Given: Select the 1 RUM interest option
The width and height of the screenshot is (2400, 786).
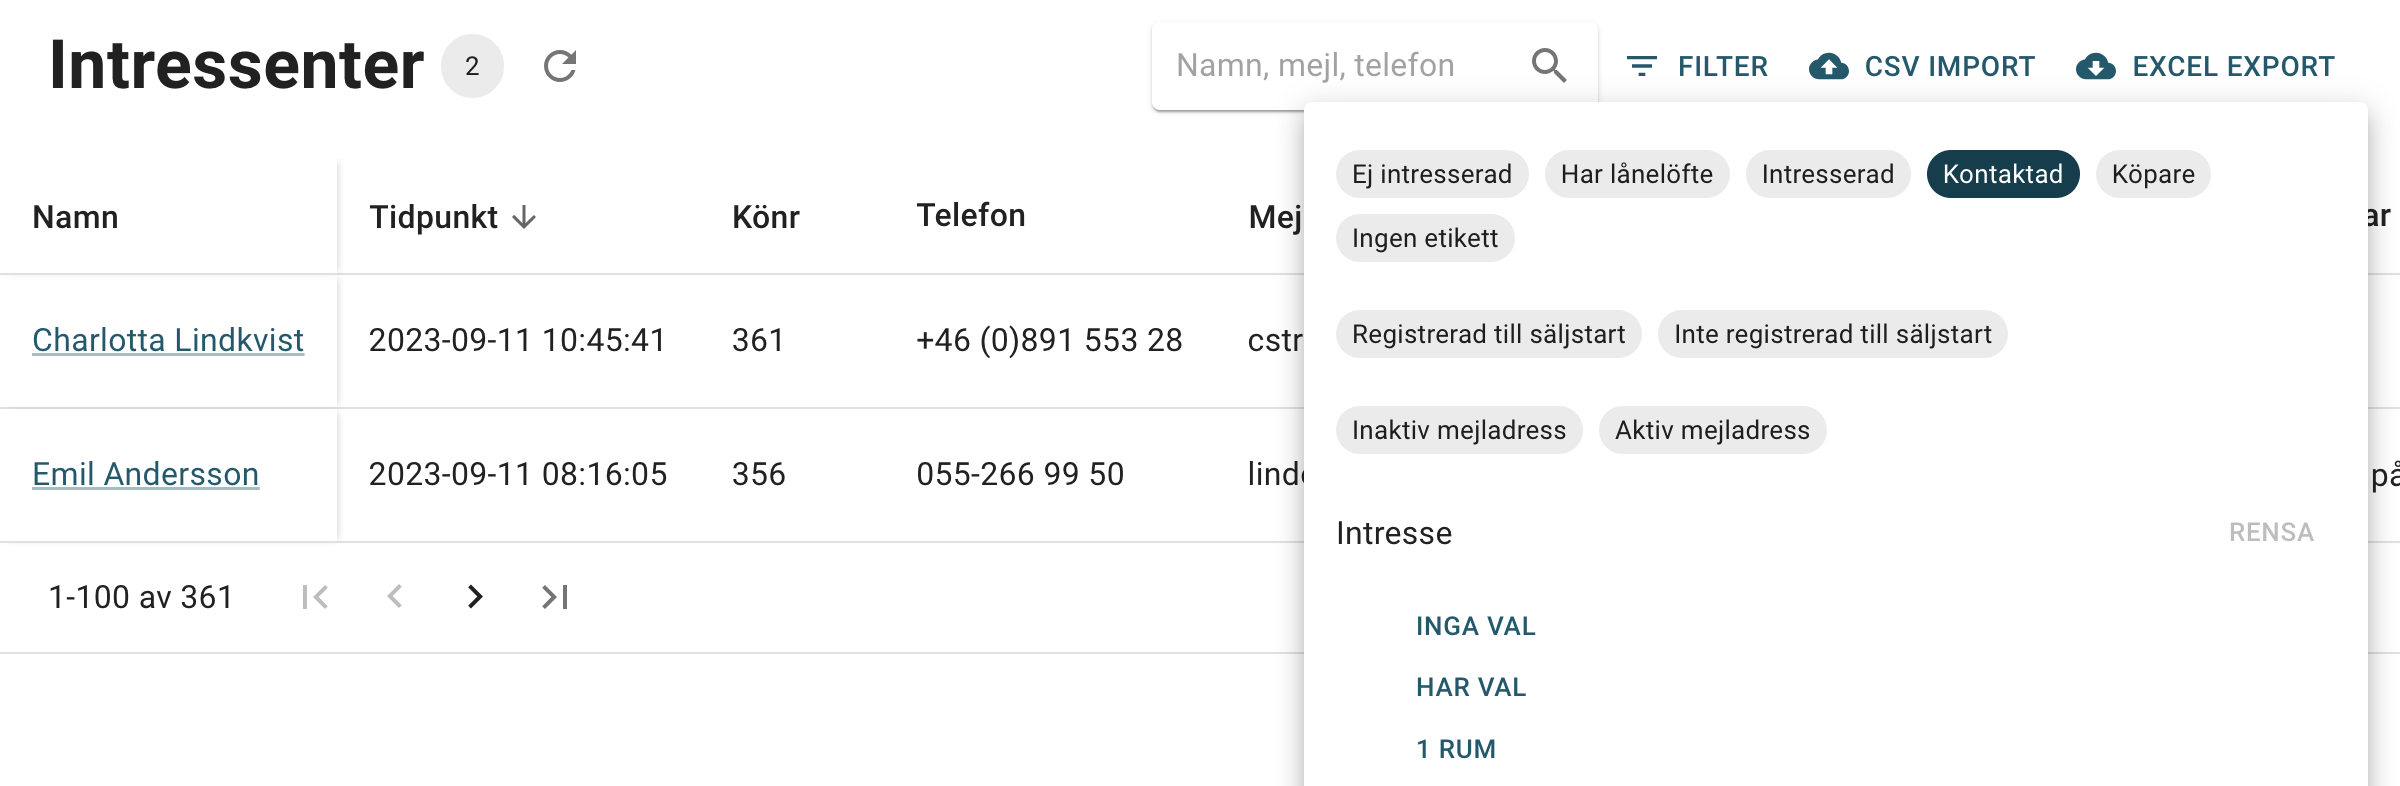Looking at the screenshot, I should (x=1456, y=748).
